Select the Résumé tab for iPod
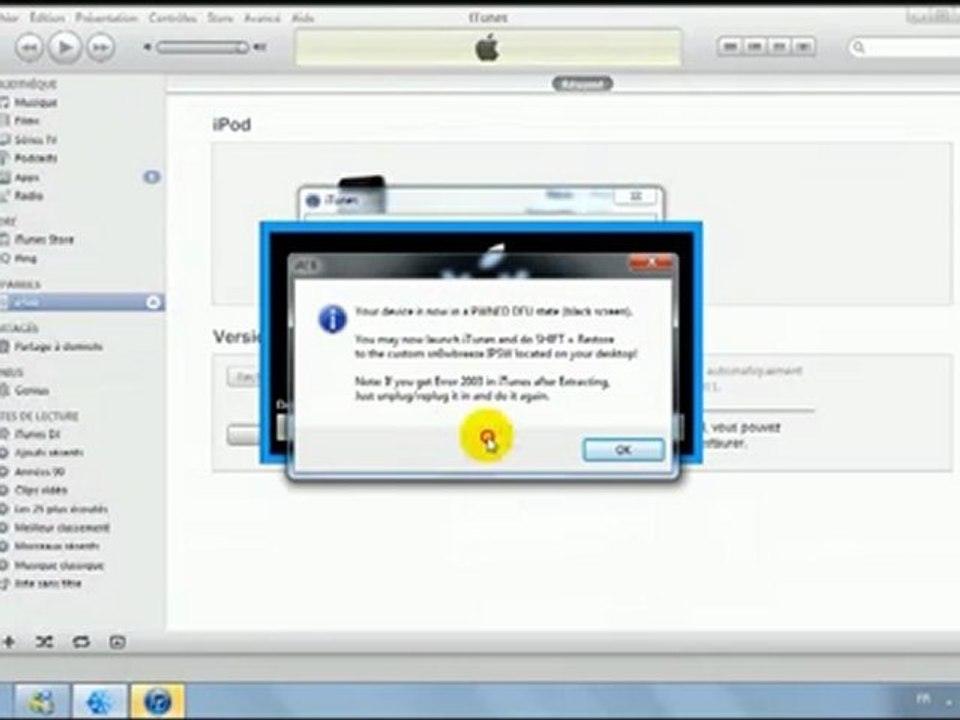Viewport: 960px width, 720px height. (582, 84)
